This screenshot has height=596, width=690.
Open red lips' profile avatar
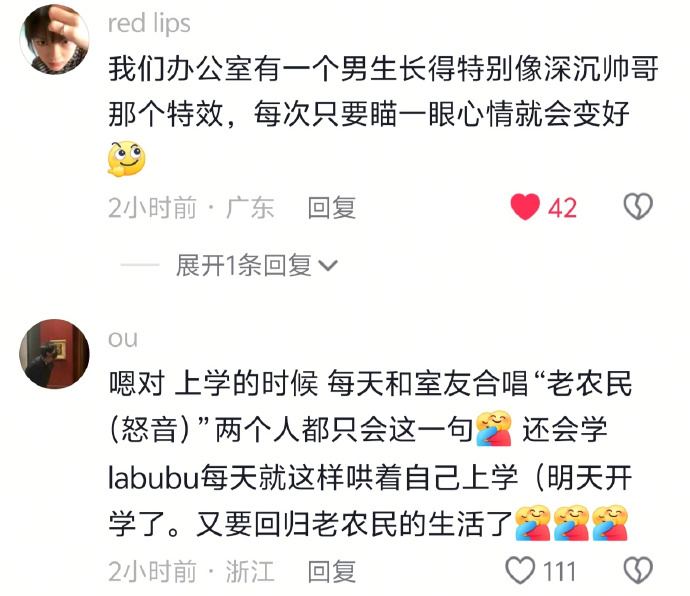(54, 39)
